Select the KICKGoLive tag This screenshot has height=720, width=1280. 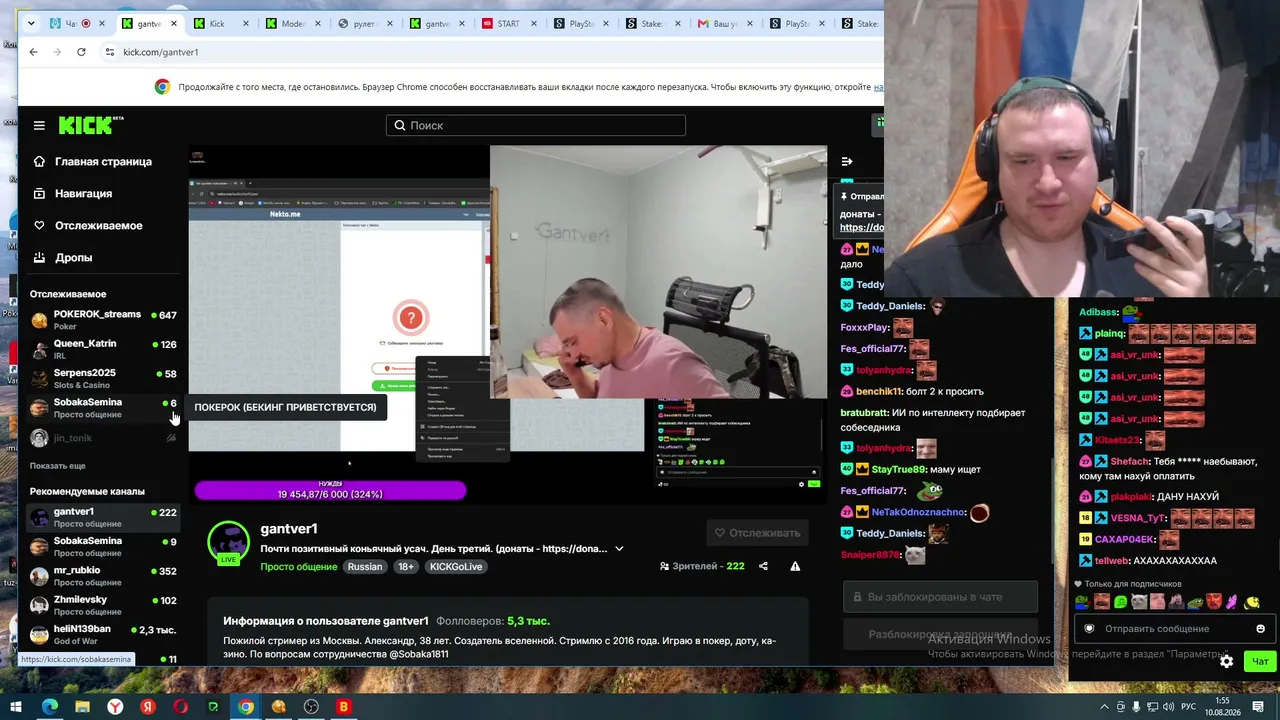pyautogui.click(x=455, y=566)
